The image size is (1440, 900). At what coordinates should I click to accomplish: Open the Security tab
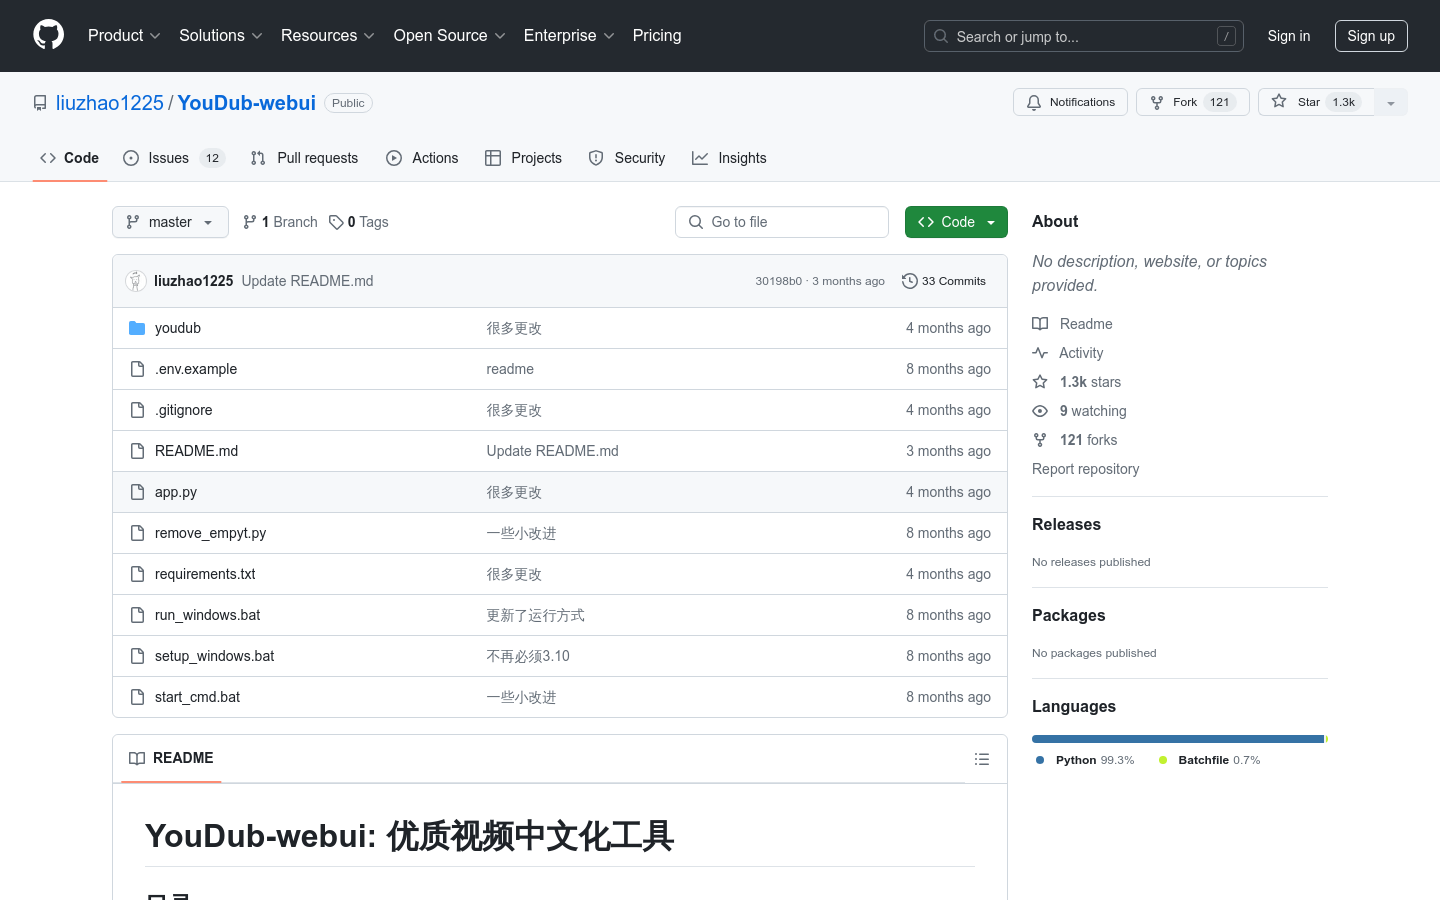[x=627, y=158]
